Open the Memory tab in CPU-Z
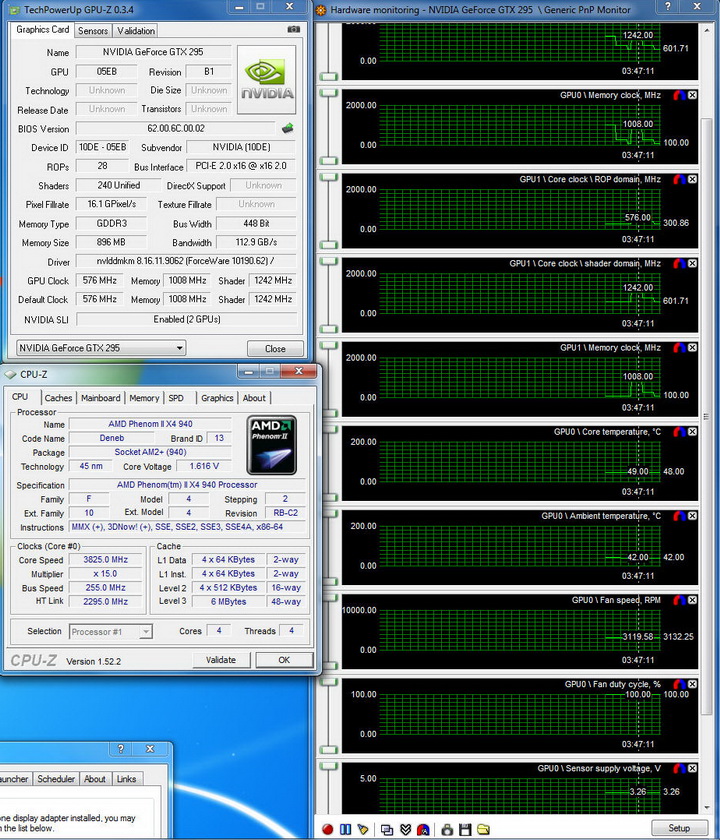This screenshot has height=840, width=720. pos(144,398)
